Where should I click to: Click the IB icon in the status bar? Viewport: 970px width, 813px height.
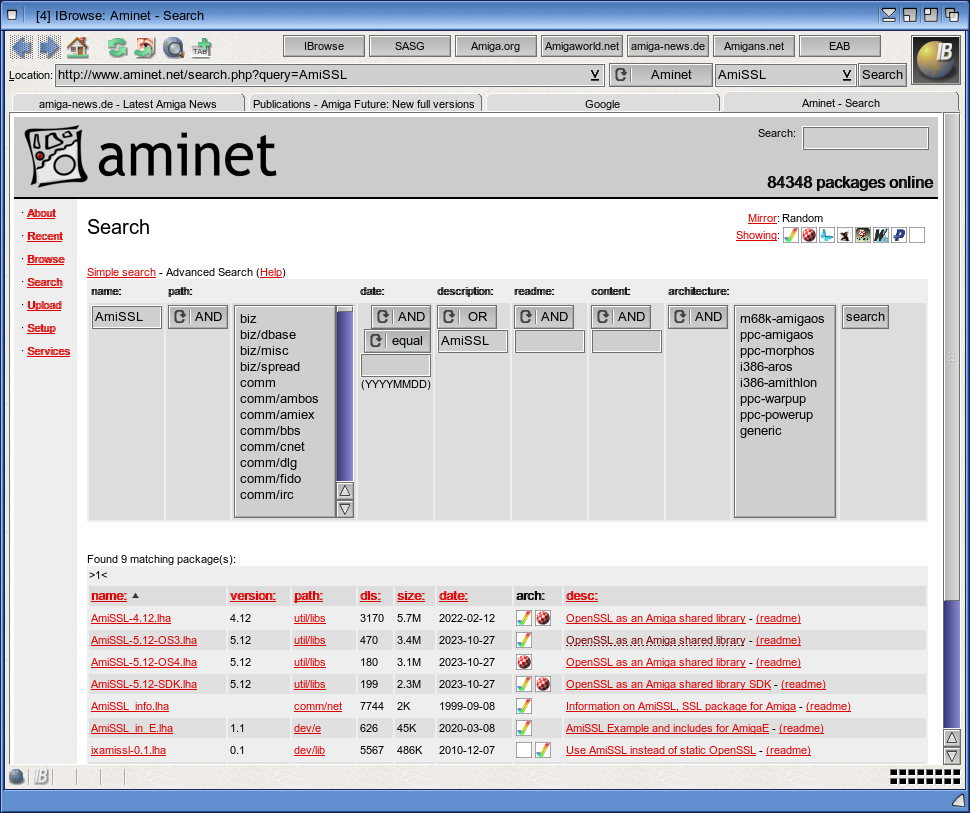(41, 776)
